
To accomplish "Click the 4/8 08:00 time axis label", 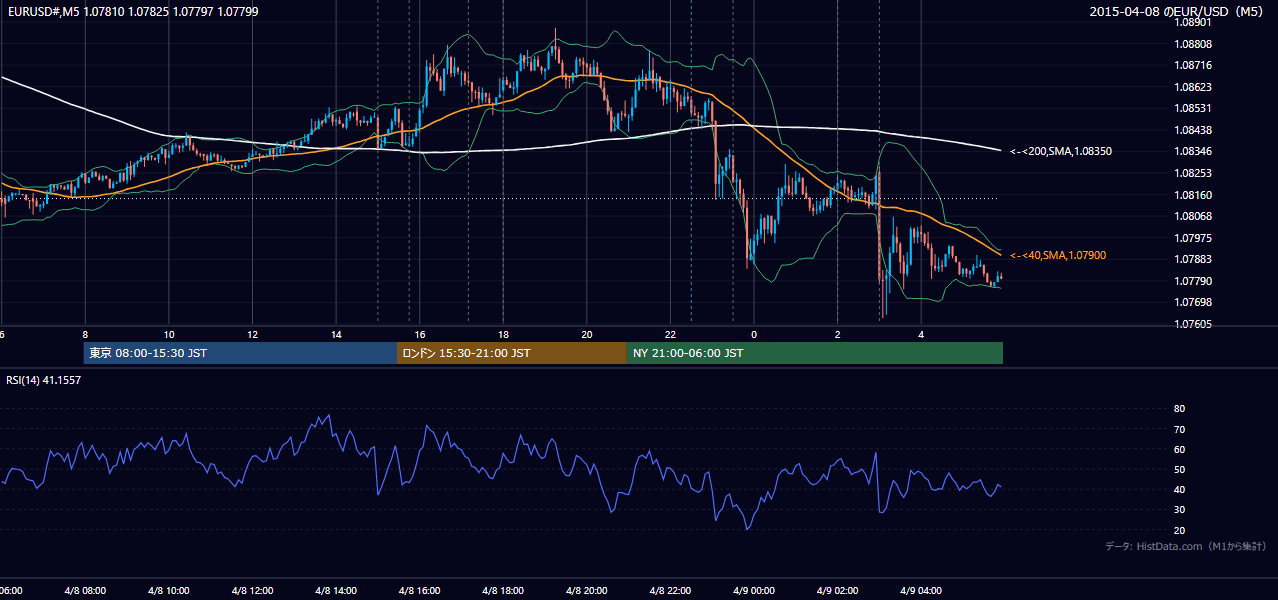I will tap(85, 590).
